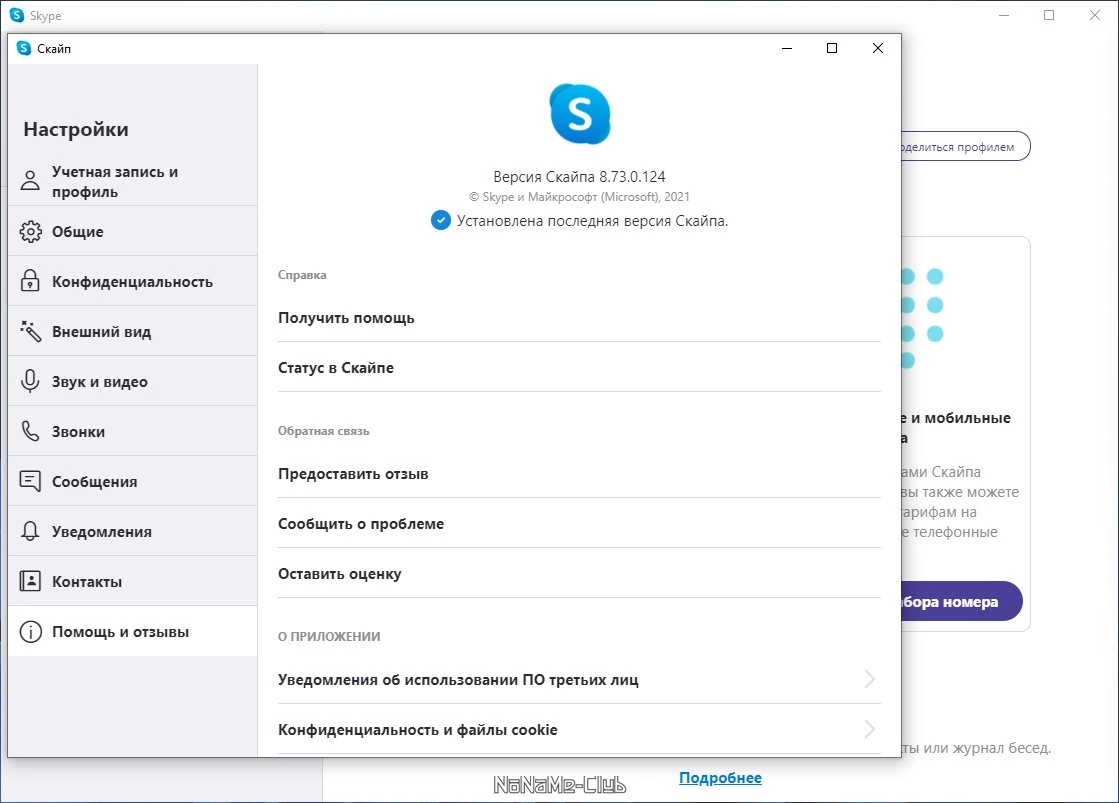Image resolution: width=1119 pixels, height=803 pixels.
Task: Click Поделиться профилем button in background window
Action: point(965,146)
